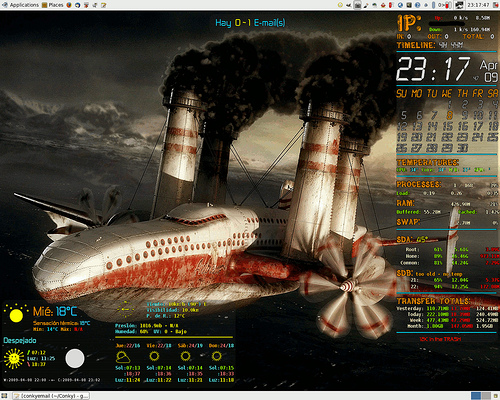Click the 'Despejado' weather condition text
This screenshot has width=500, height=400.
click(20, 340)
